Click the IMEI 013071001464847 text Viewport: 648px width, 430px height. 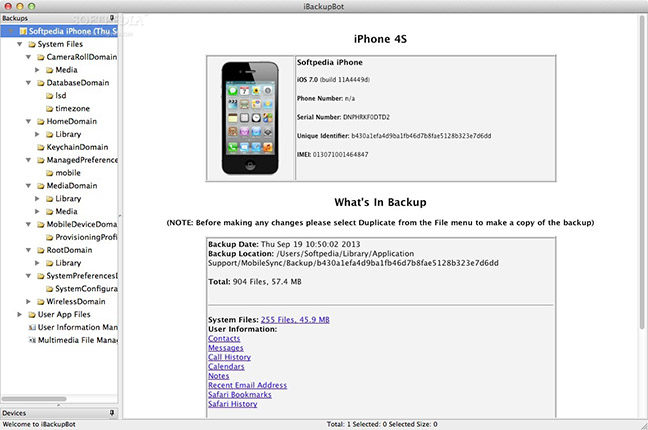[332, 154]
